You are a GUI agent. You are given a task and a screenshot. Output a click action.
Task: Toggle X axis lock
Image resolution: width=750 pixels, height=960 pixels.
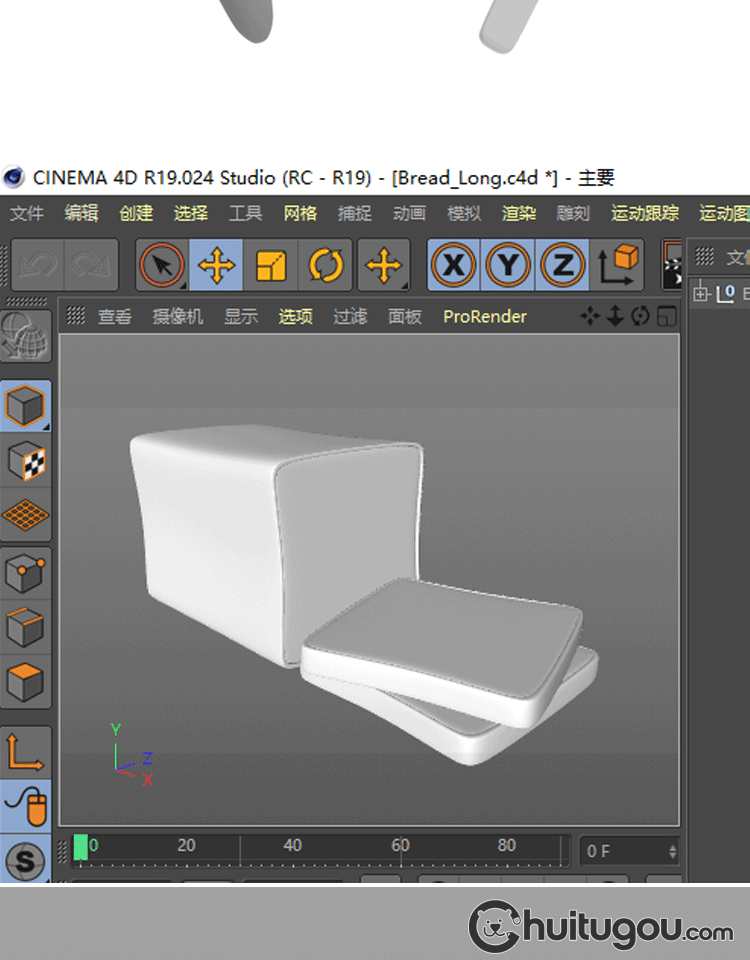coord(454,265)
